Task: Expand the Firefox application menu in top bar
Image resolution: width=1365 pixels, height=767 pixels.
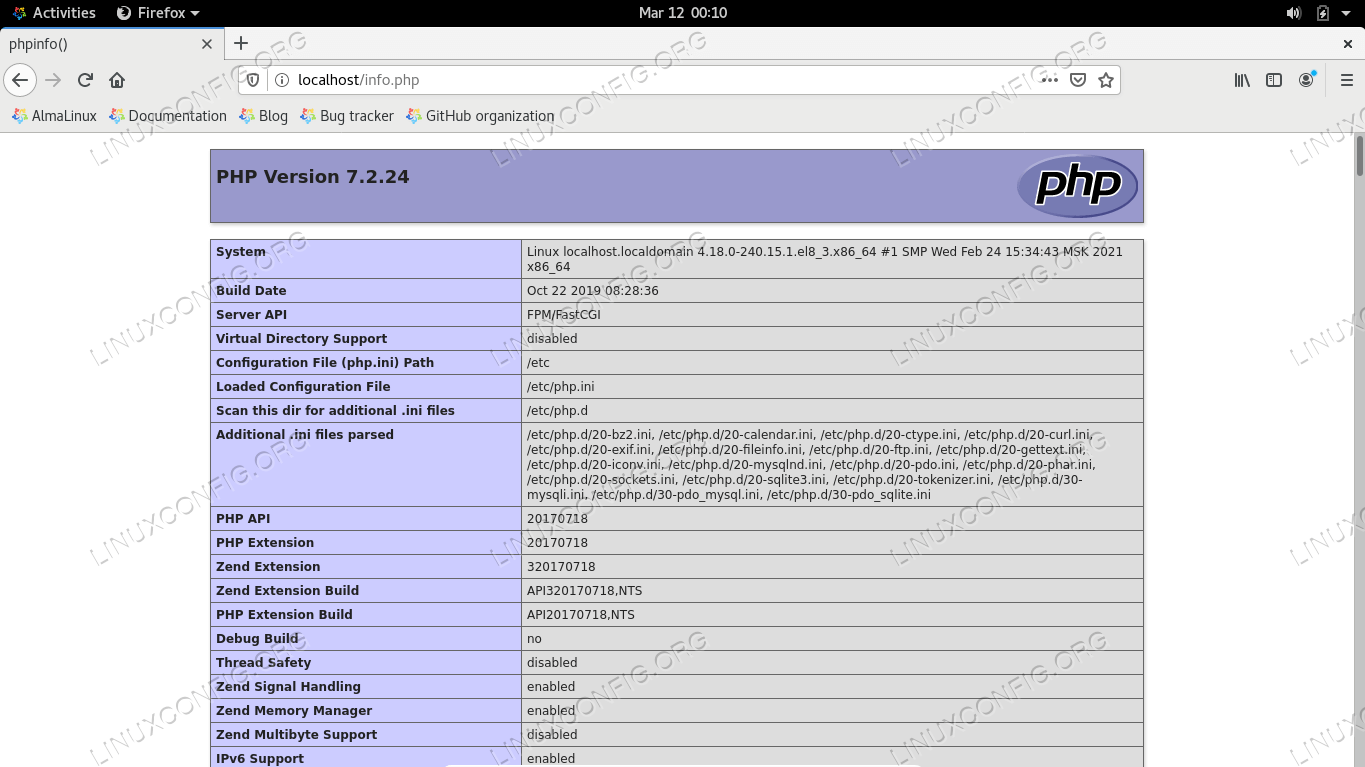Action: click(158, 13)
